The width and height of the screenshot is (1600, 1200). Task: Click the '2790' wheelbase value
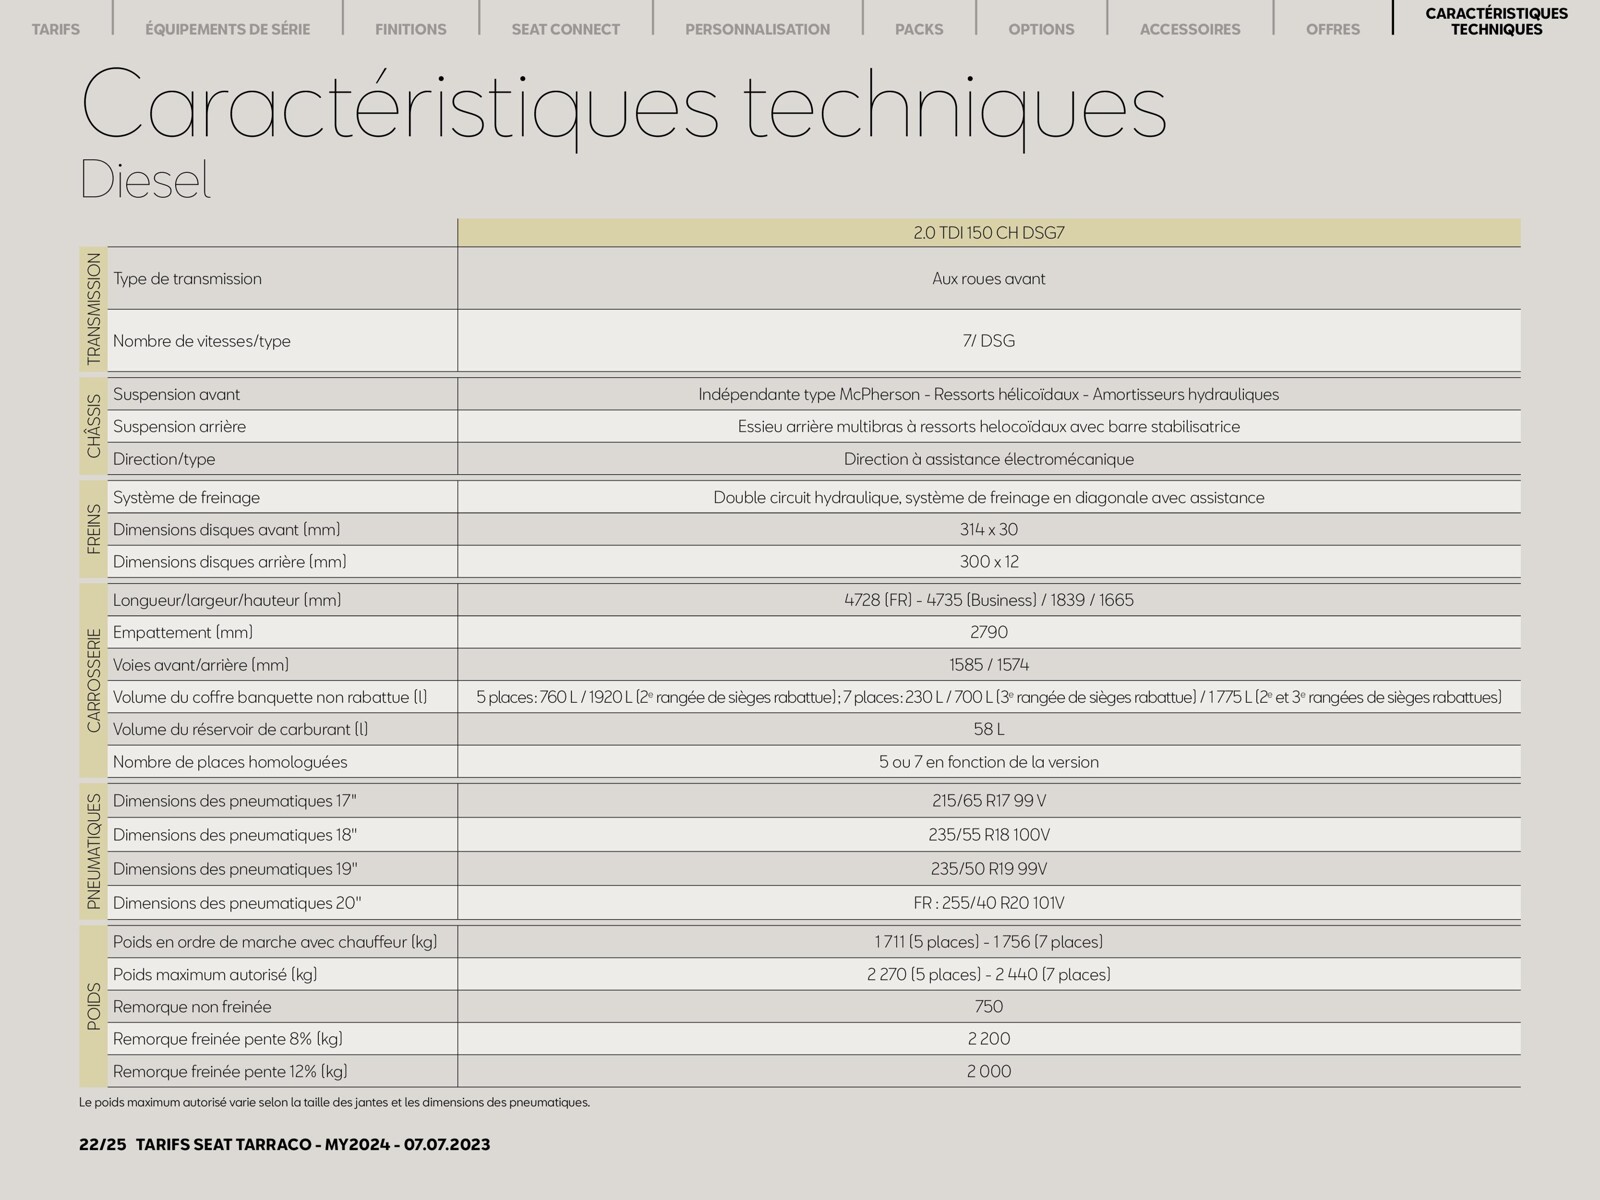(x=989, y=632)
